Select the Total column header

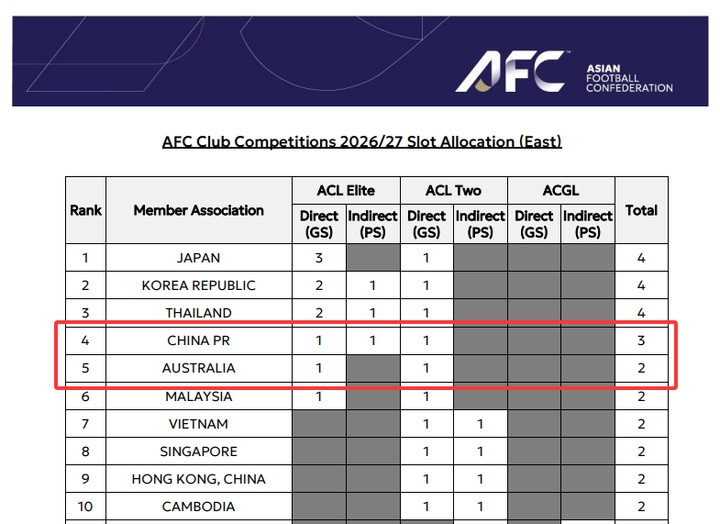pyautogui.click(x=641, y=210)
